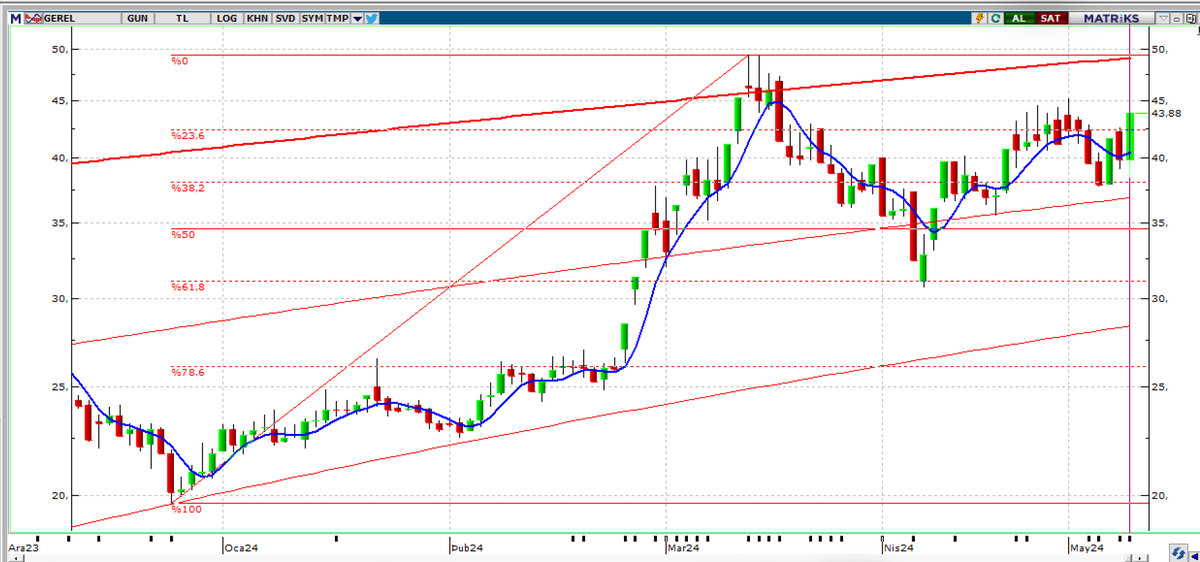Select the %50 Fibonacci level label

(182, 234)
